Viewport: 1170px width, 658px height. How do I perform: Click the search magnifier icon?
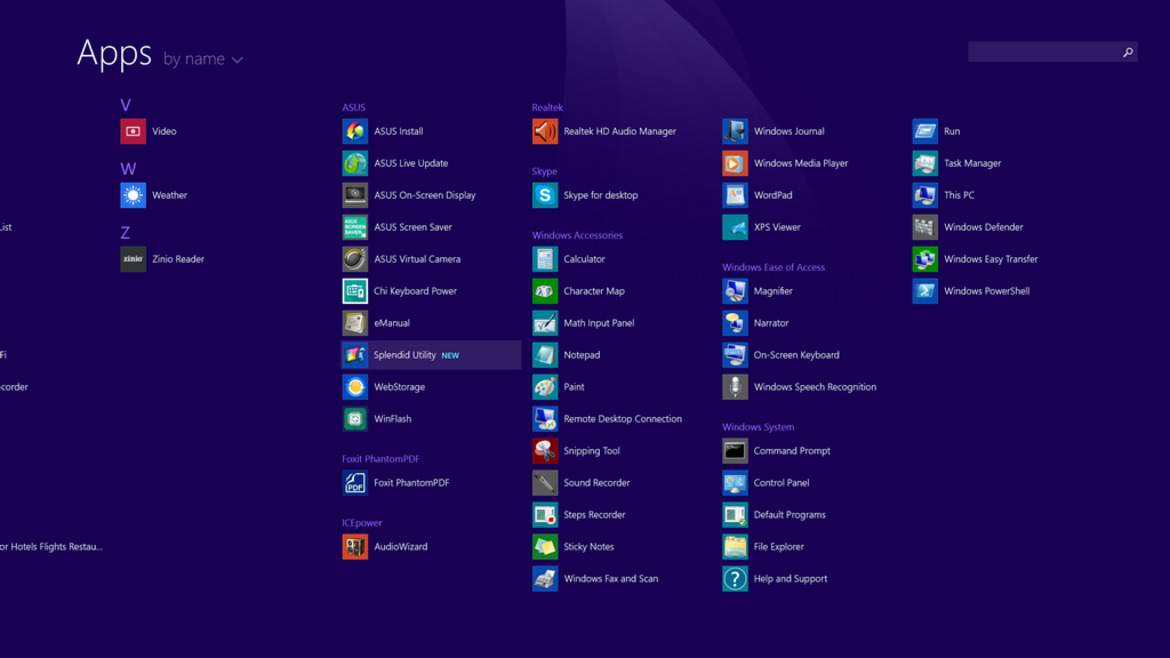1127,51
